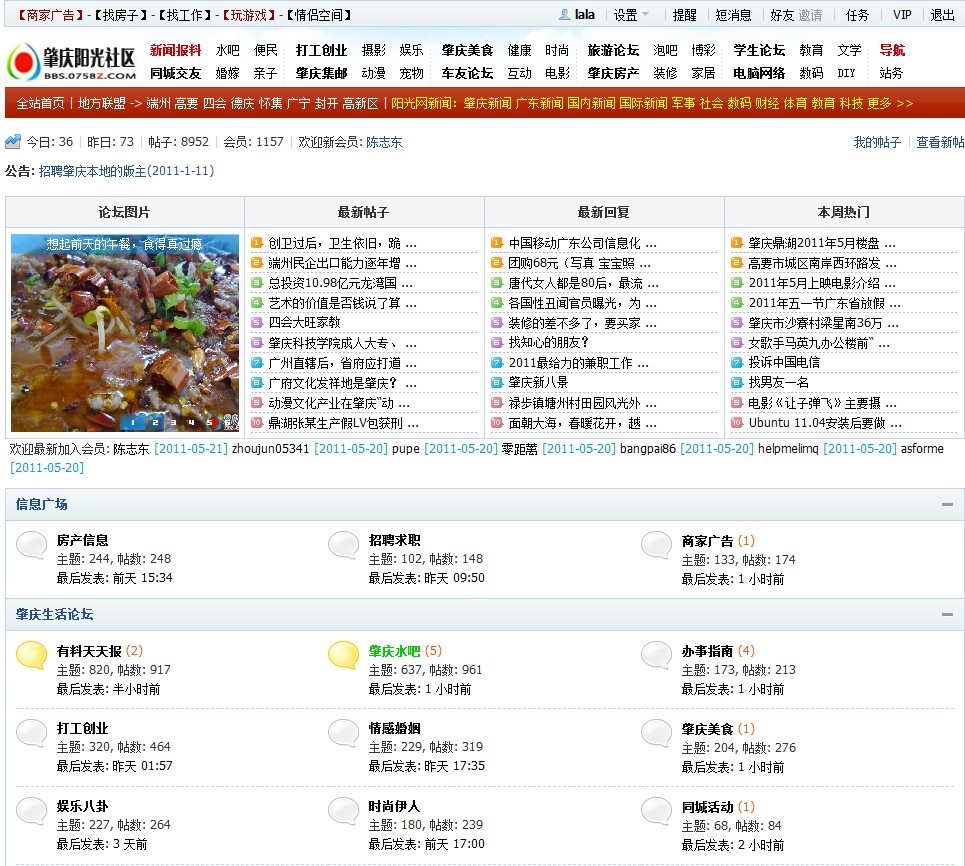Open the 肇庆美食 nav item
The width and height of the screenshot is (965, 866).
pos(467,50)
